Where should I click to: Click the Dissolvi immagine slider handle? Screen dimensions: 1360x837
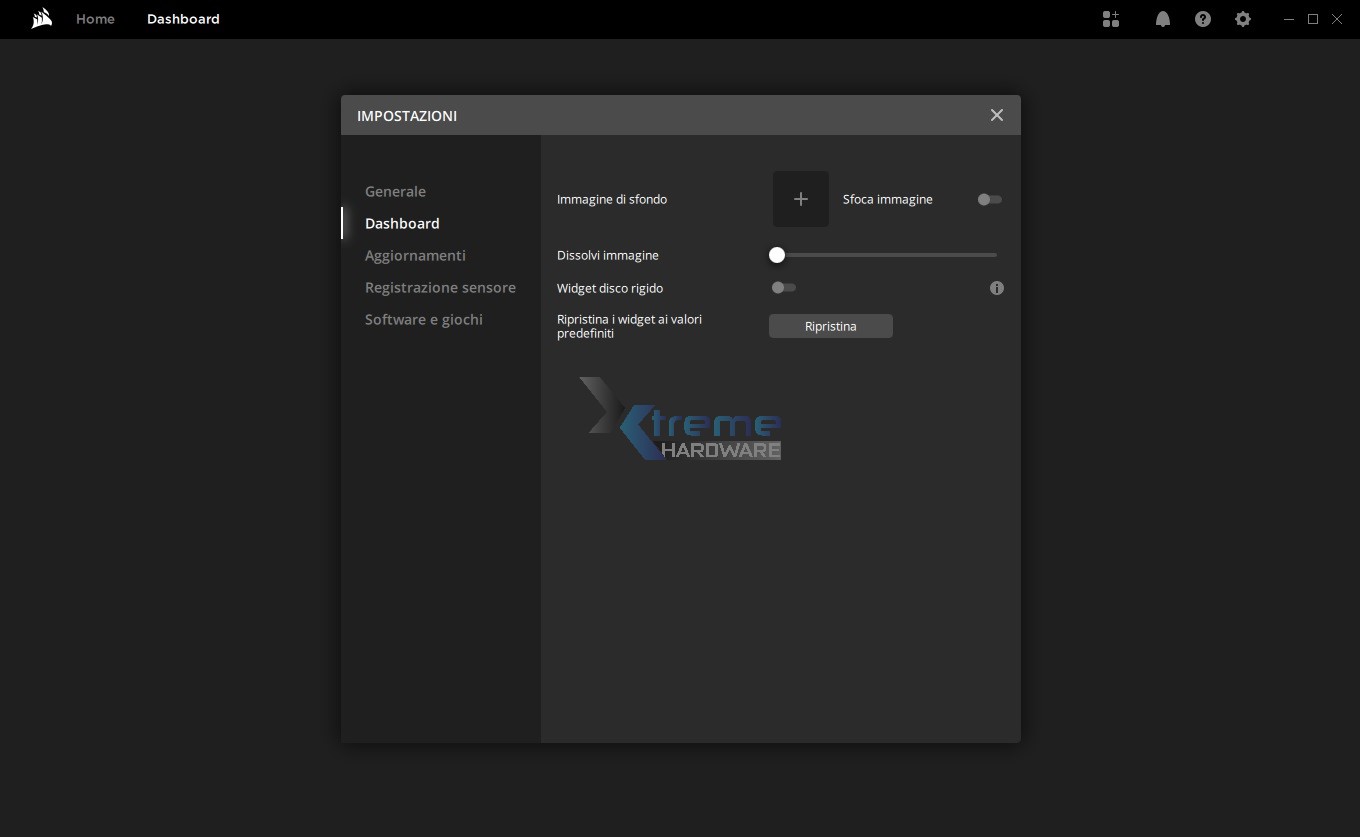[x=777, y=255]
